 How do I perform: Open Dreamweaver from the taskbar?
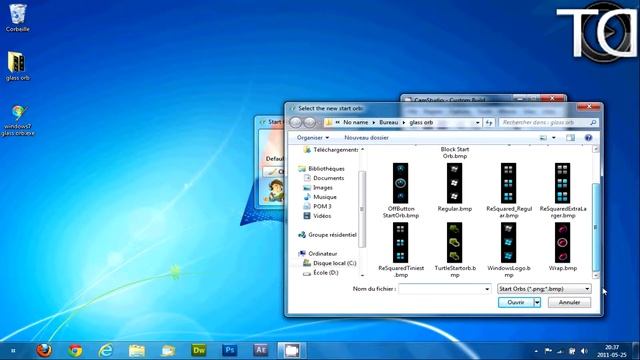coord(199,350)
